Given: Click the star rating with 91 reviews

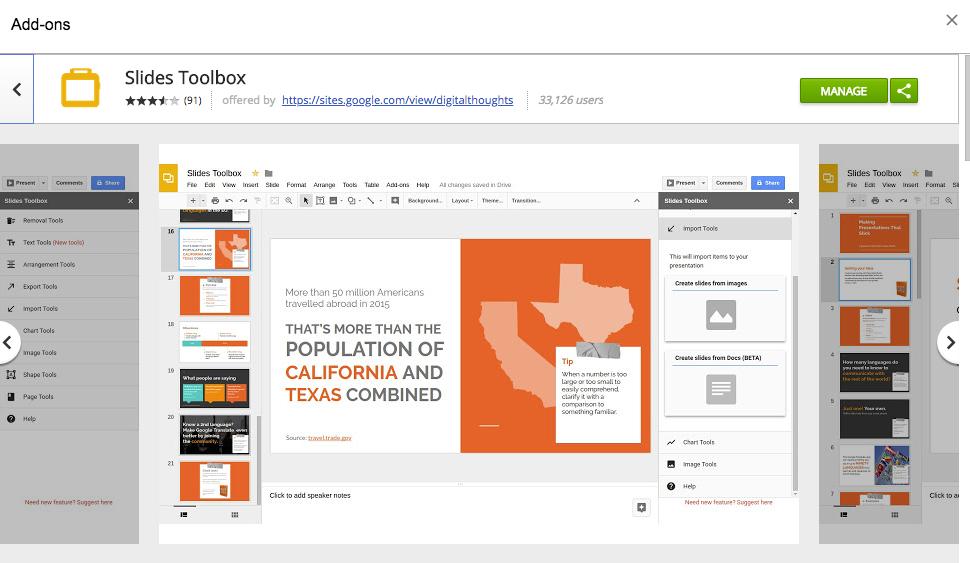Looking at the screenshot, I should pyautogui.click(x=163, y=100).
